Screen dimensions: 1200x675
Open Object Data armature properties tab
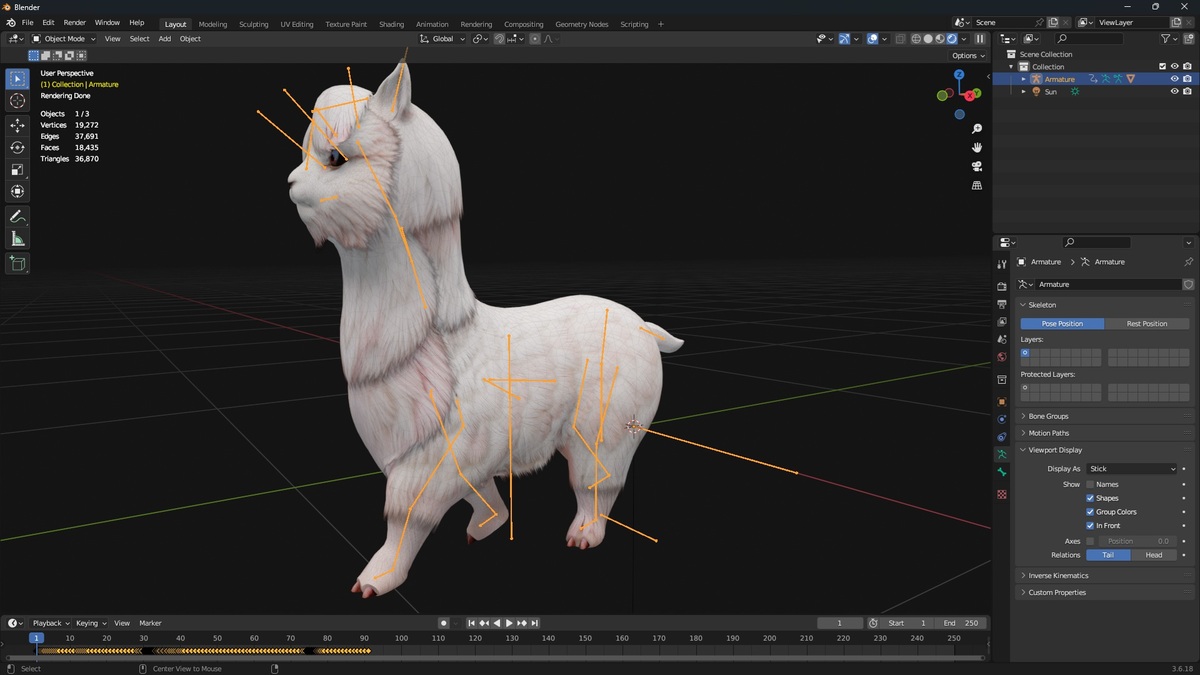pos(1002,454)
